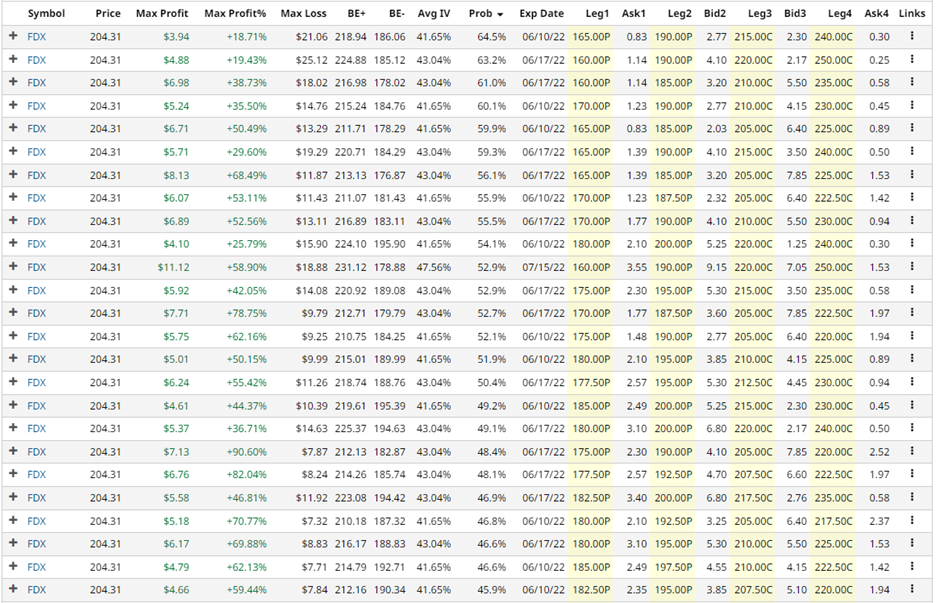Open the links menu on the $6.89 profit row

pyautogui.click(x=912, y=221)
